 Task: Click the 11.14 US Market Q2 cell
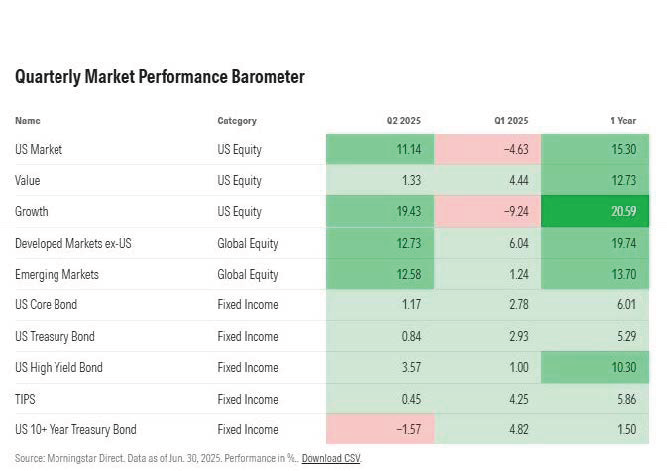[x=379, y=149]
